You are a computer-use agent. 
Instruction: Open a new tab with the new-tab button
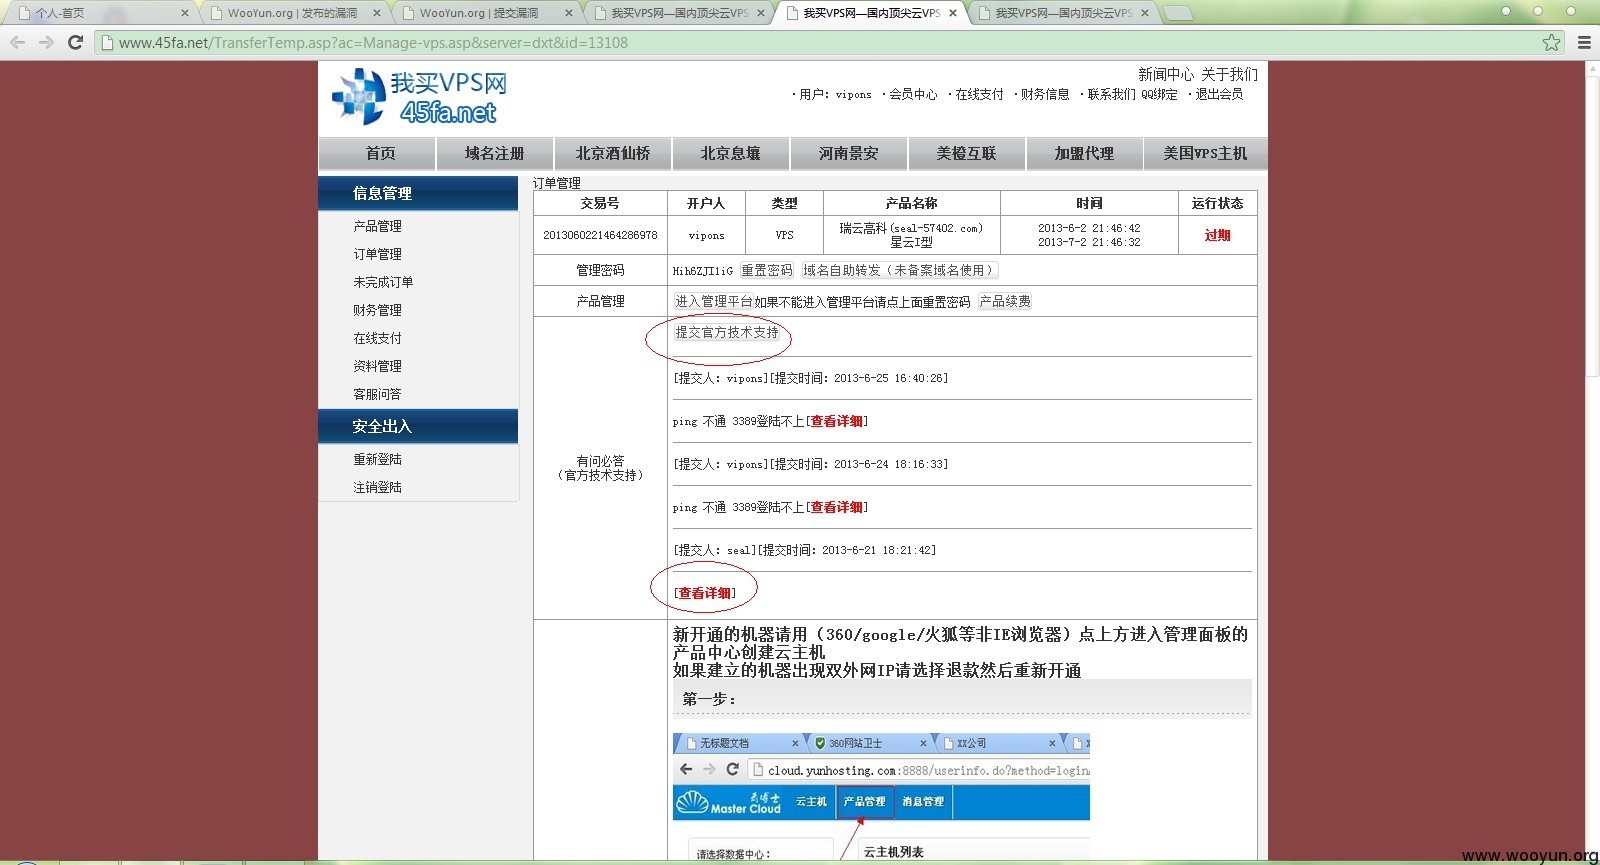click(x=1178, y=13)
